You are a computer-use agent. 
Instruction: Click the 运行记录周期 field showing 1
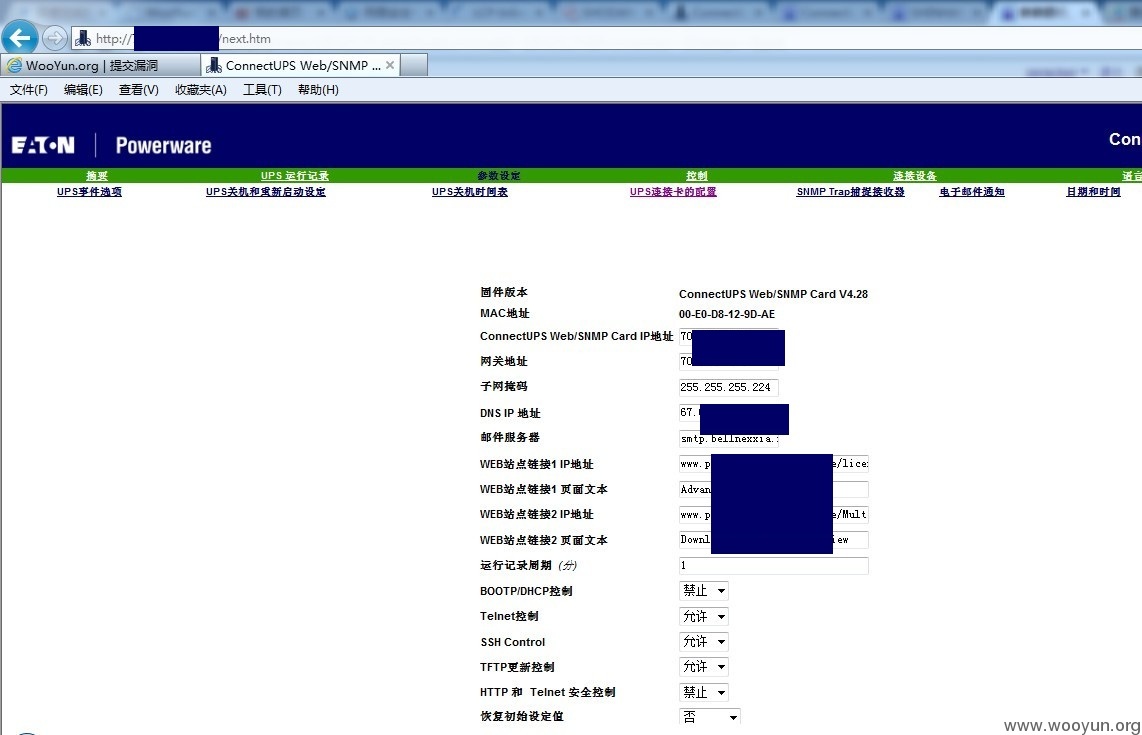click(773, 565)
